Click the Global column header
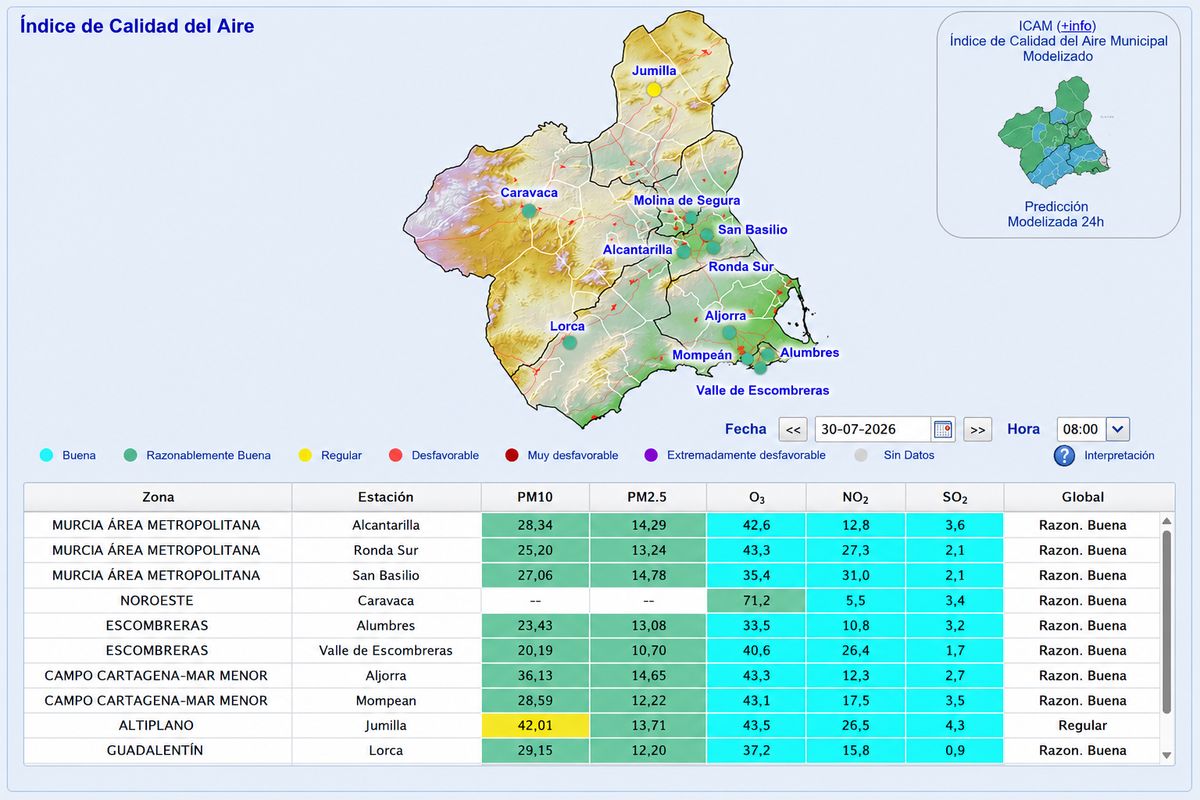Viewport: 1200px width, 800px height. [x=1083, y=497]
